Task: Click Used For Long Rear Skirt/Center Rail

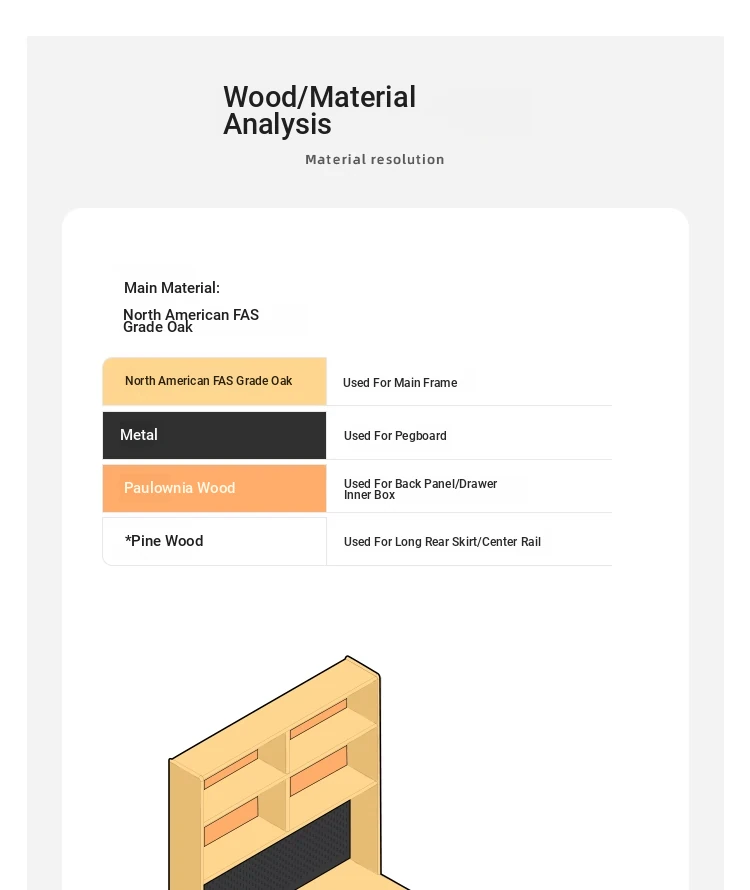Action: pos(442,542)
